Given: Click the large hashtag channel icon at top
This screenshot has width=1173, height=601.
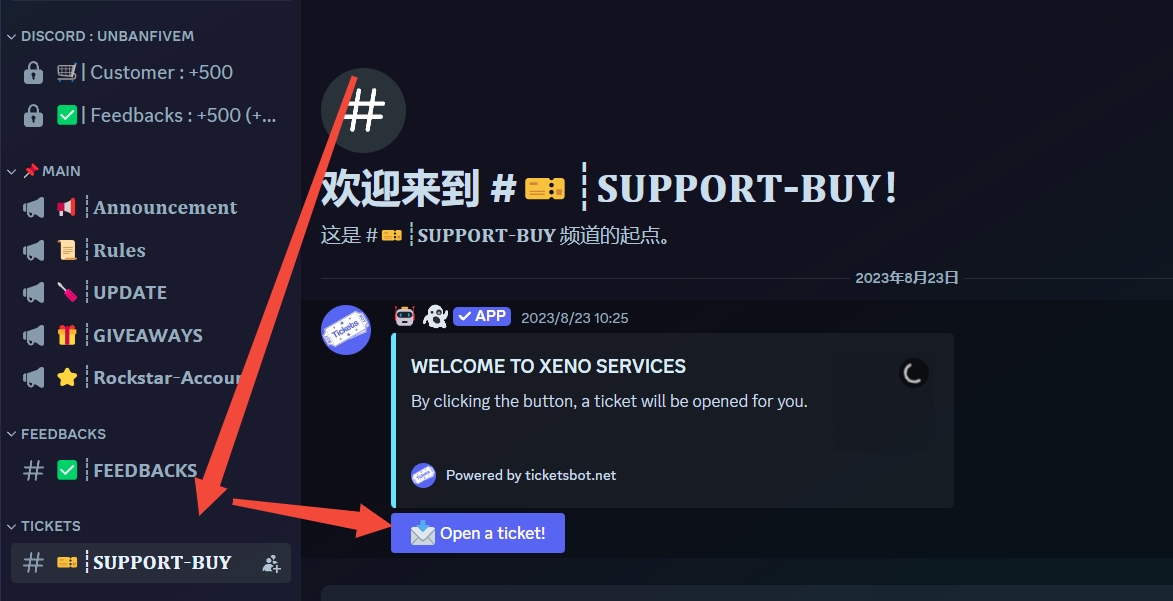Looking at the screenshot, I should [x=364, y=111].
